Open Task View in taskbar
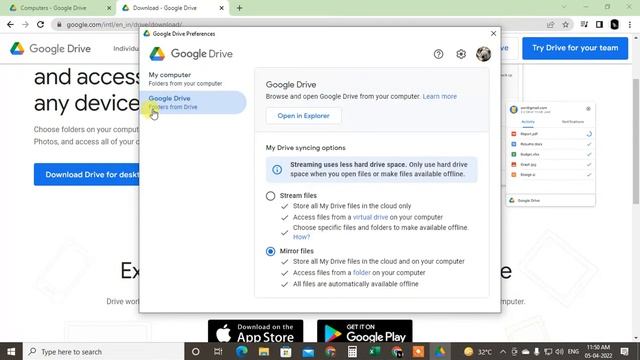The height and width of the screenshot is (360, 640). coord(218,351)
